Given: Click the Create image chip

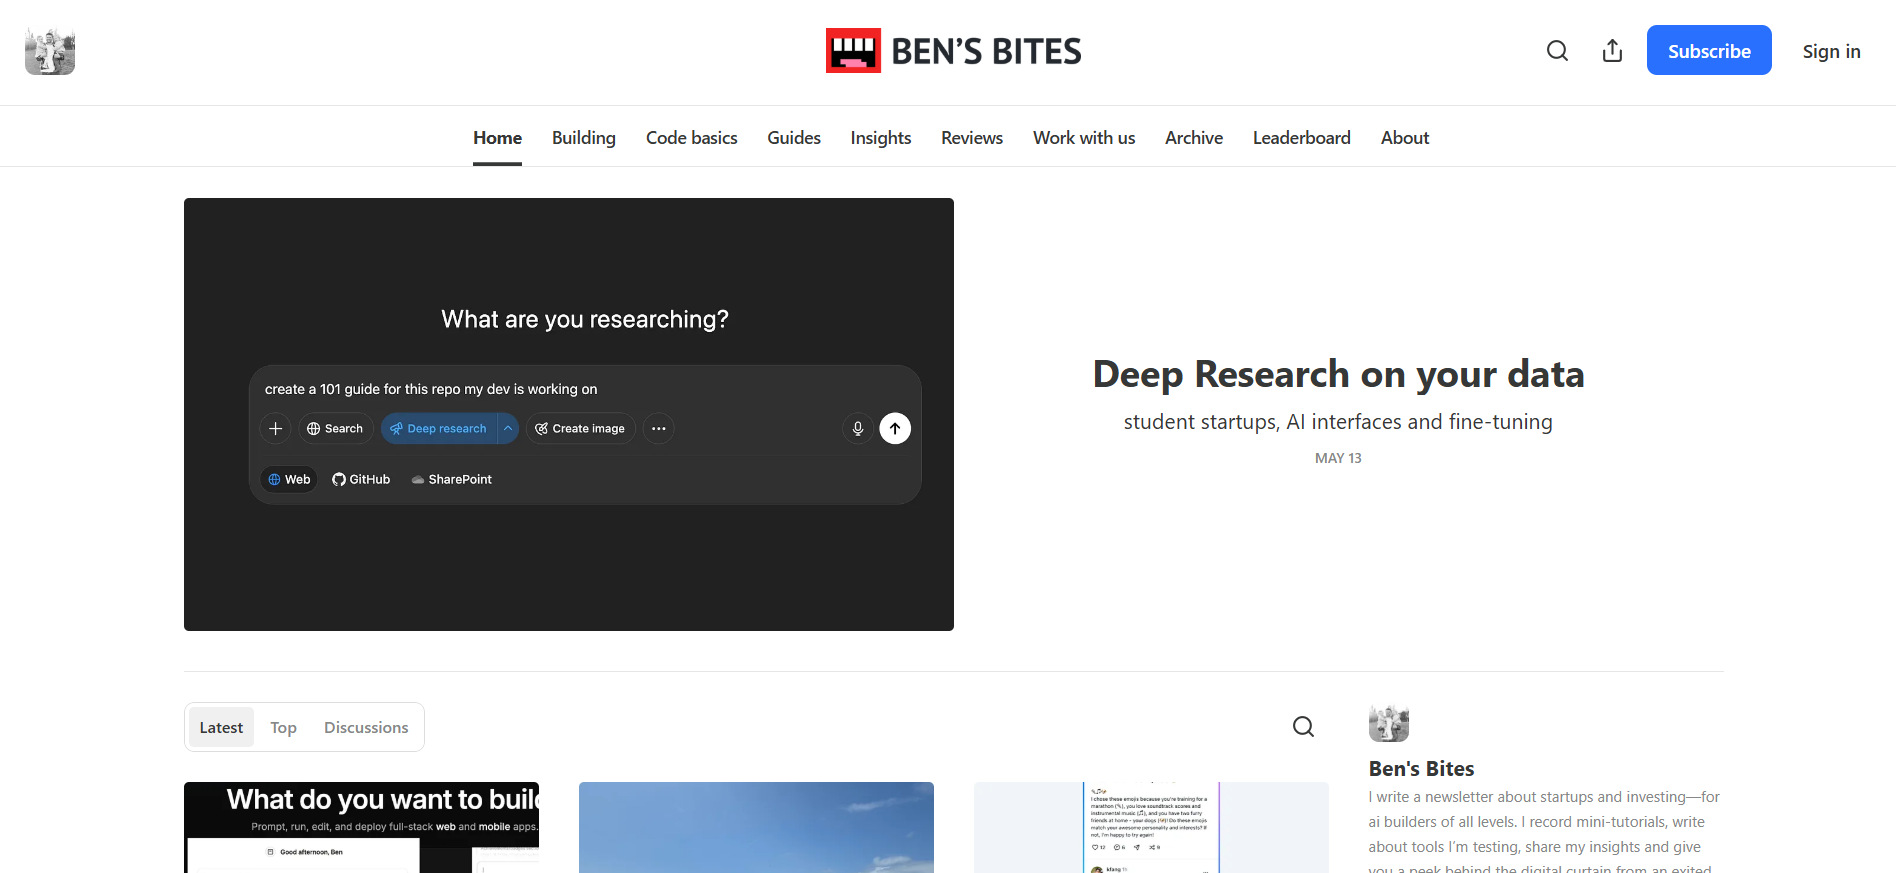Looking at the screenshot, I should [580, 429].
